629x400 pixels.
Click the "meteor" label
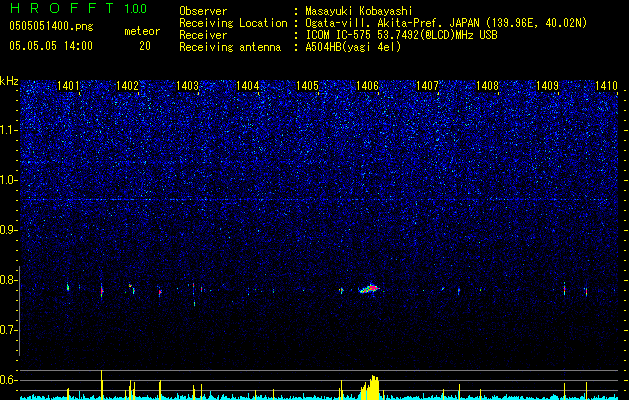pyautogui.click(x=142, y=31)
